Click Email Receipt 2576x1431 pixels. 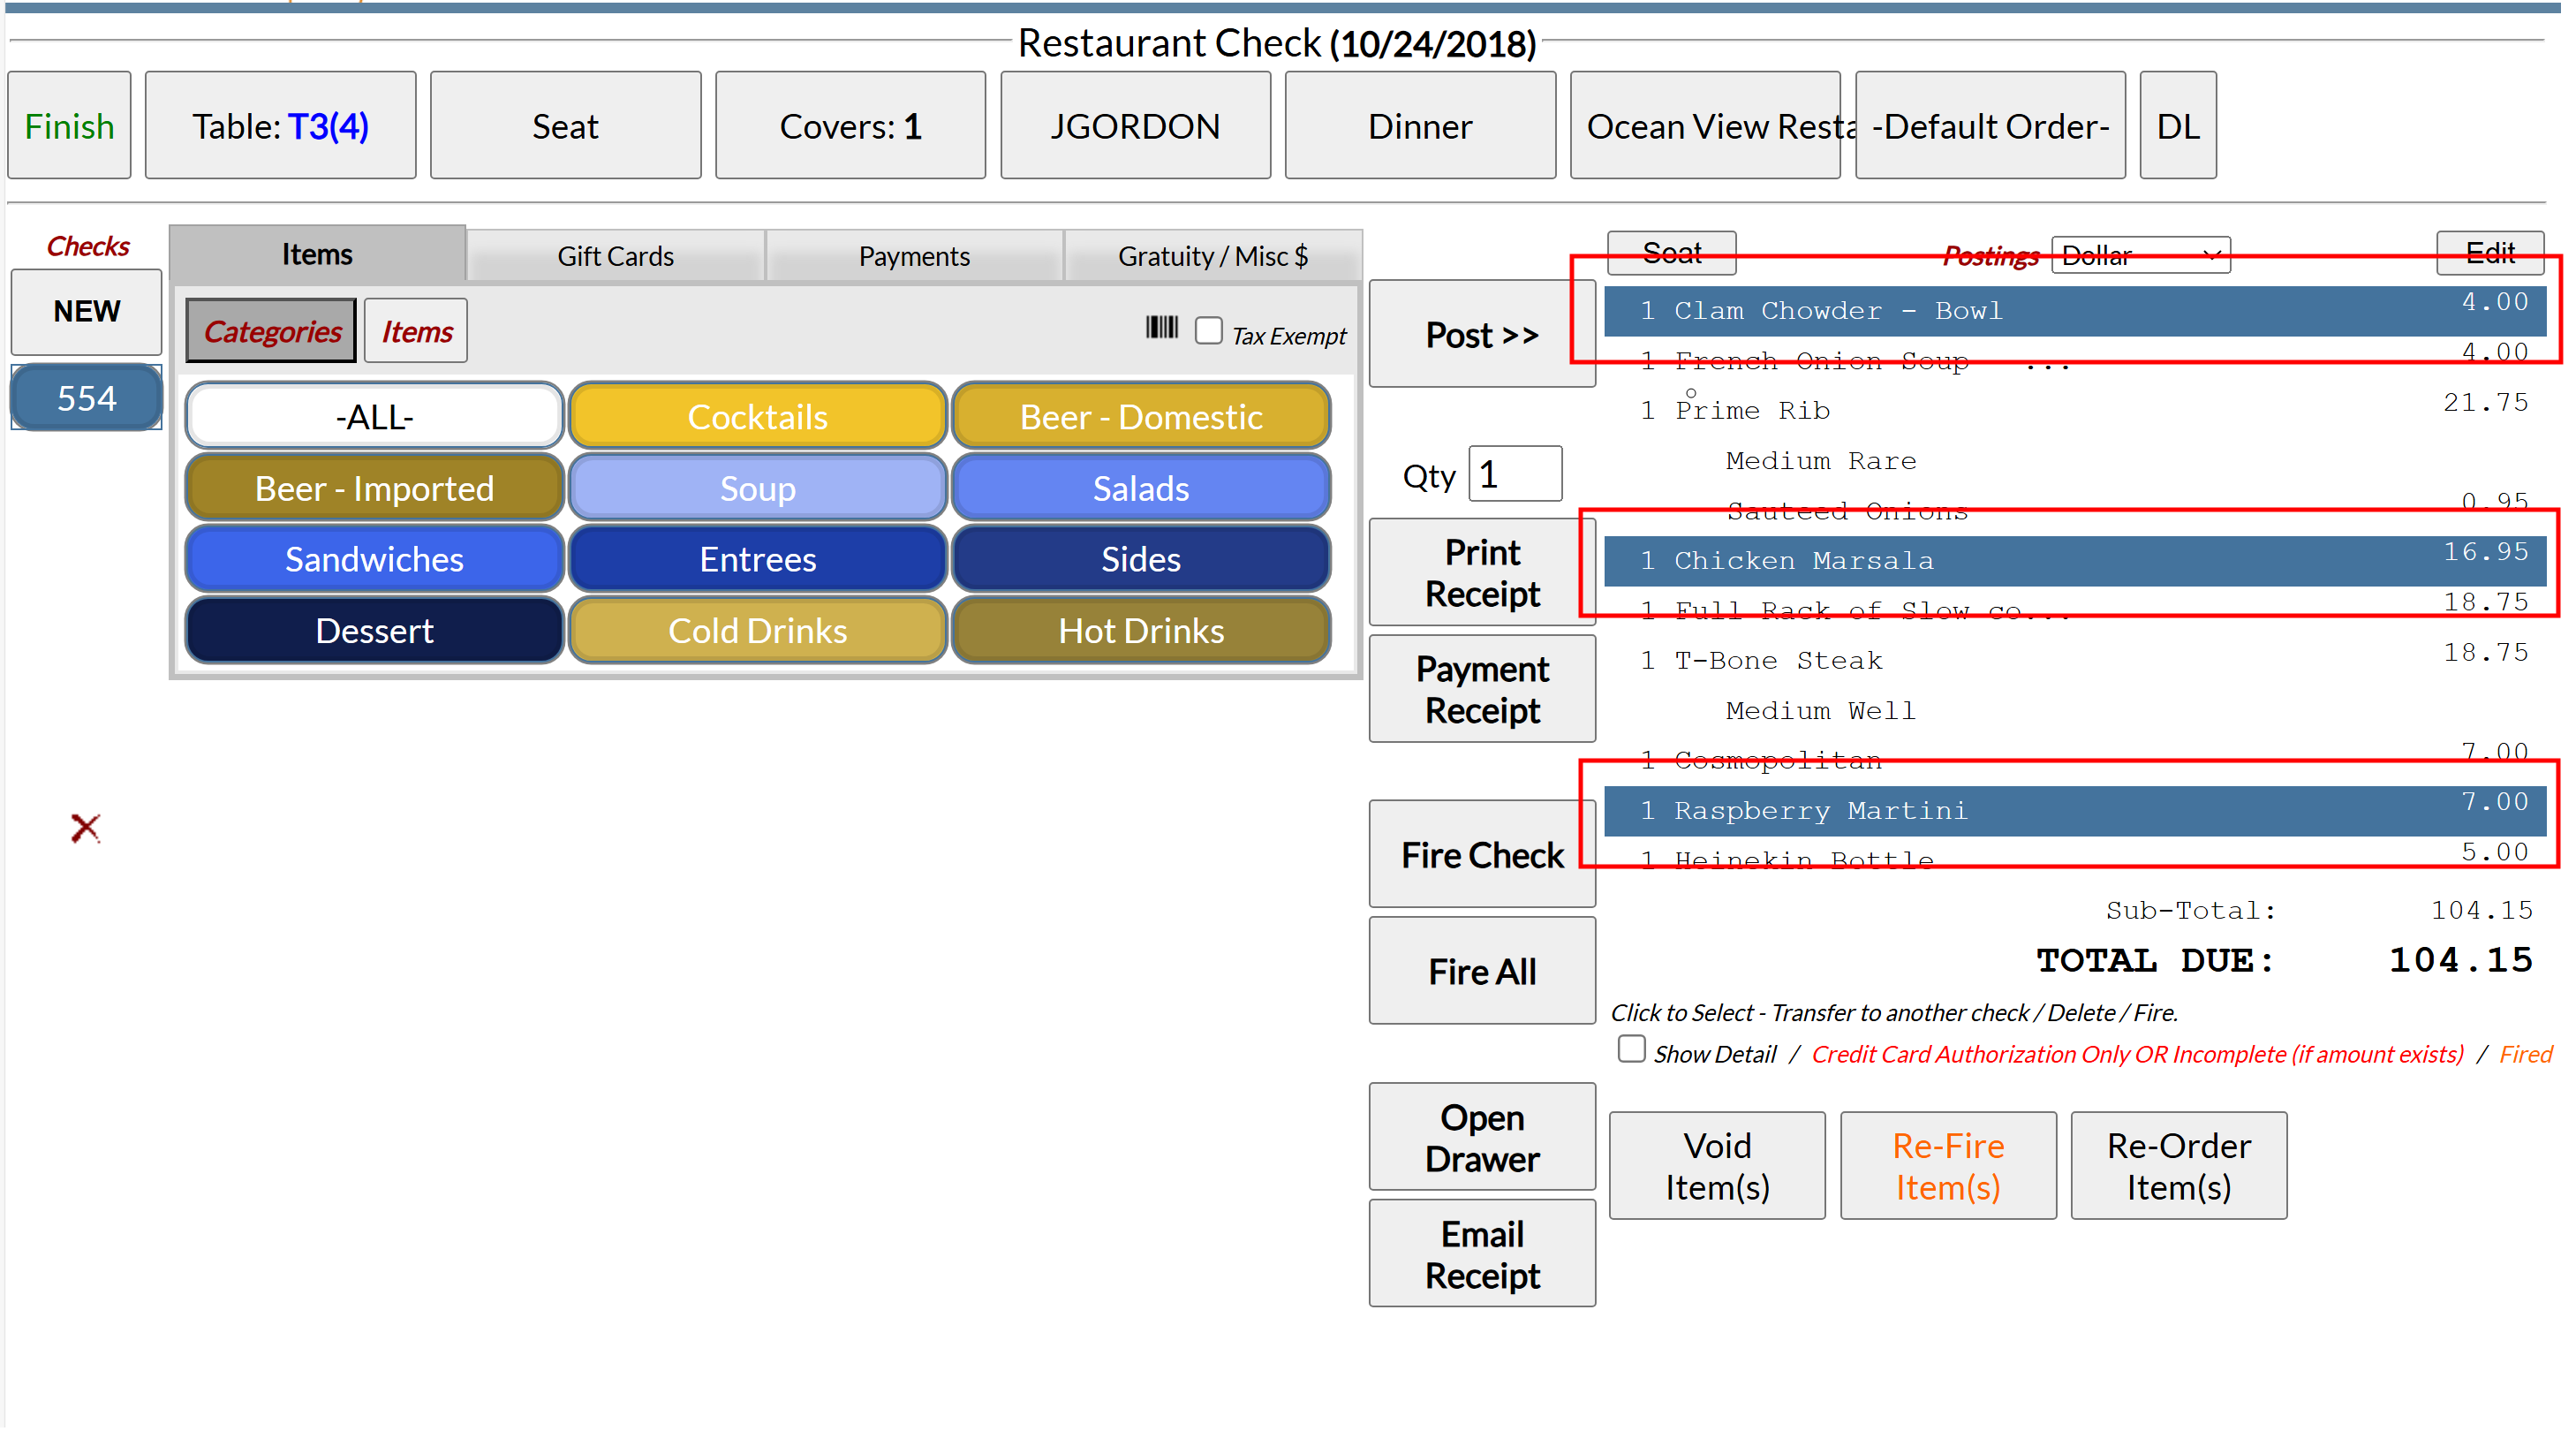click(1481, 1254)
